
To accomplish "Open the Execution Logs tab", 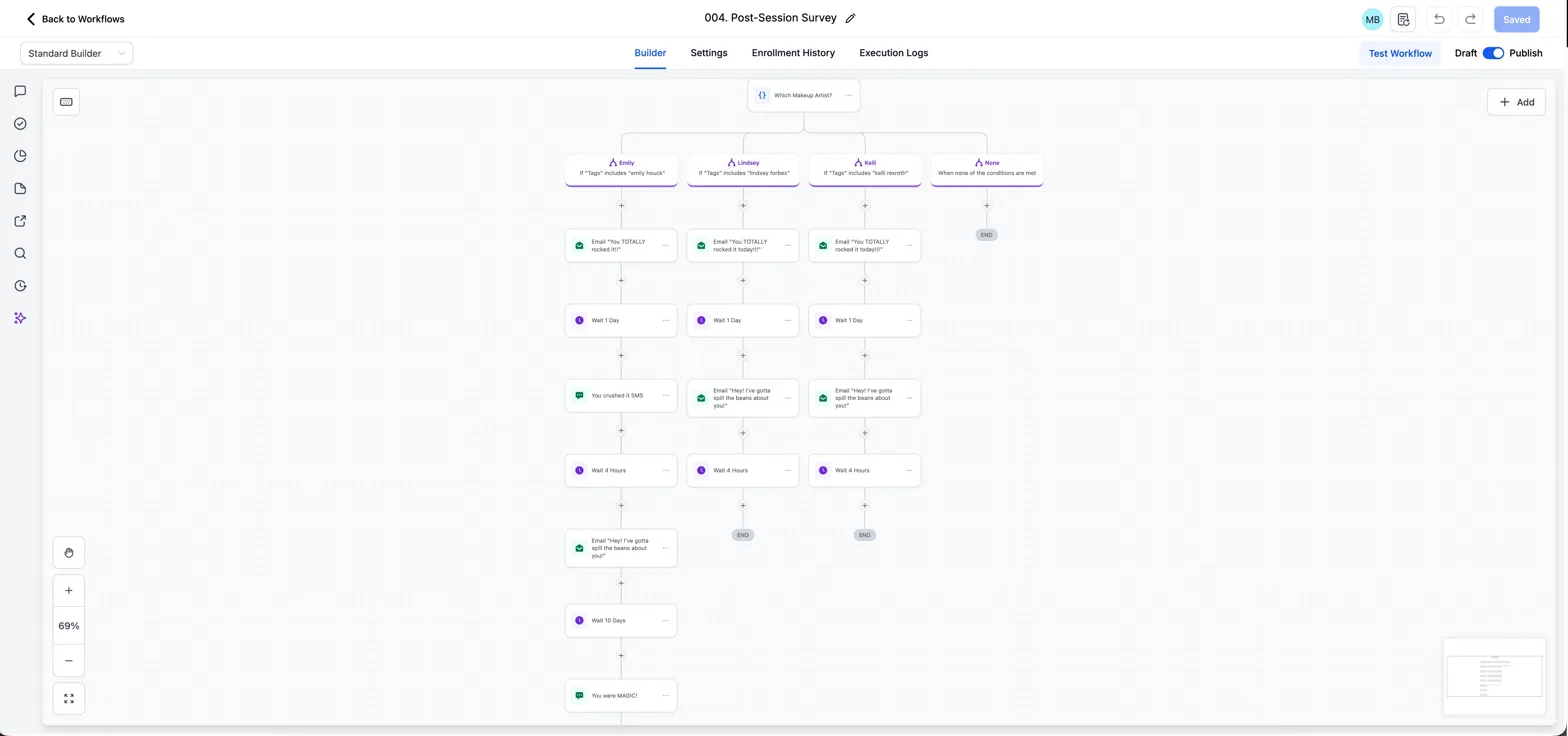I will 893,53.
